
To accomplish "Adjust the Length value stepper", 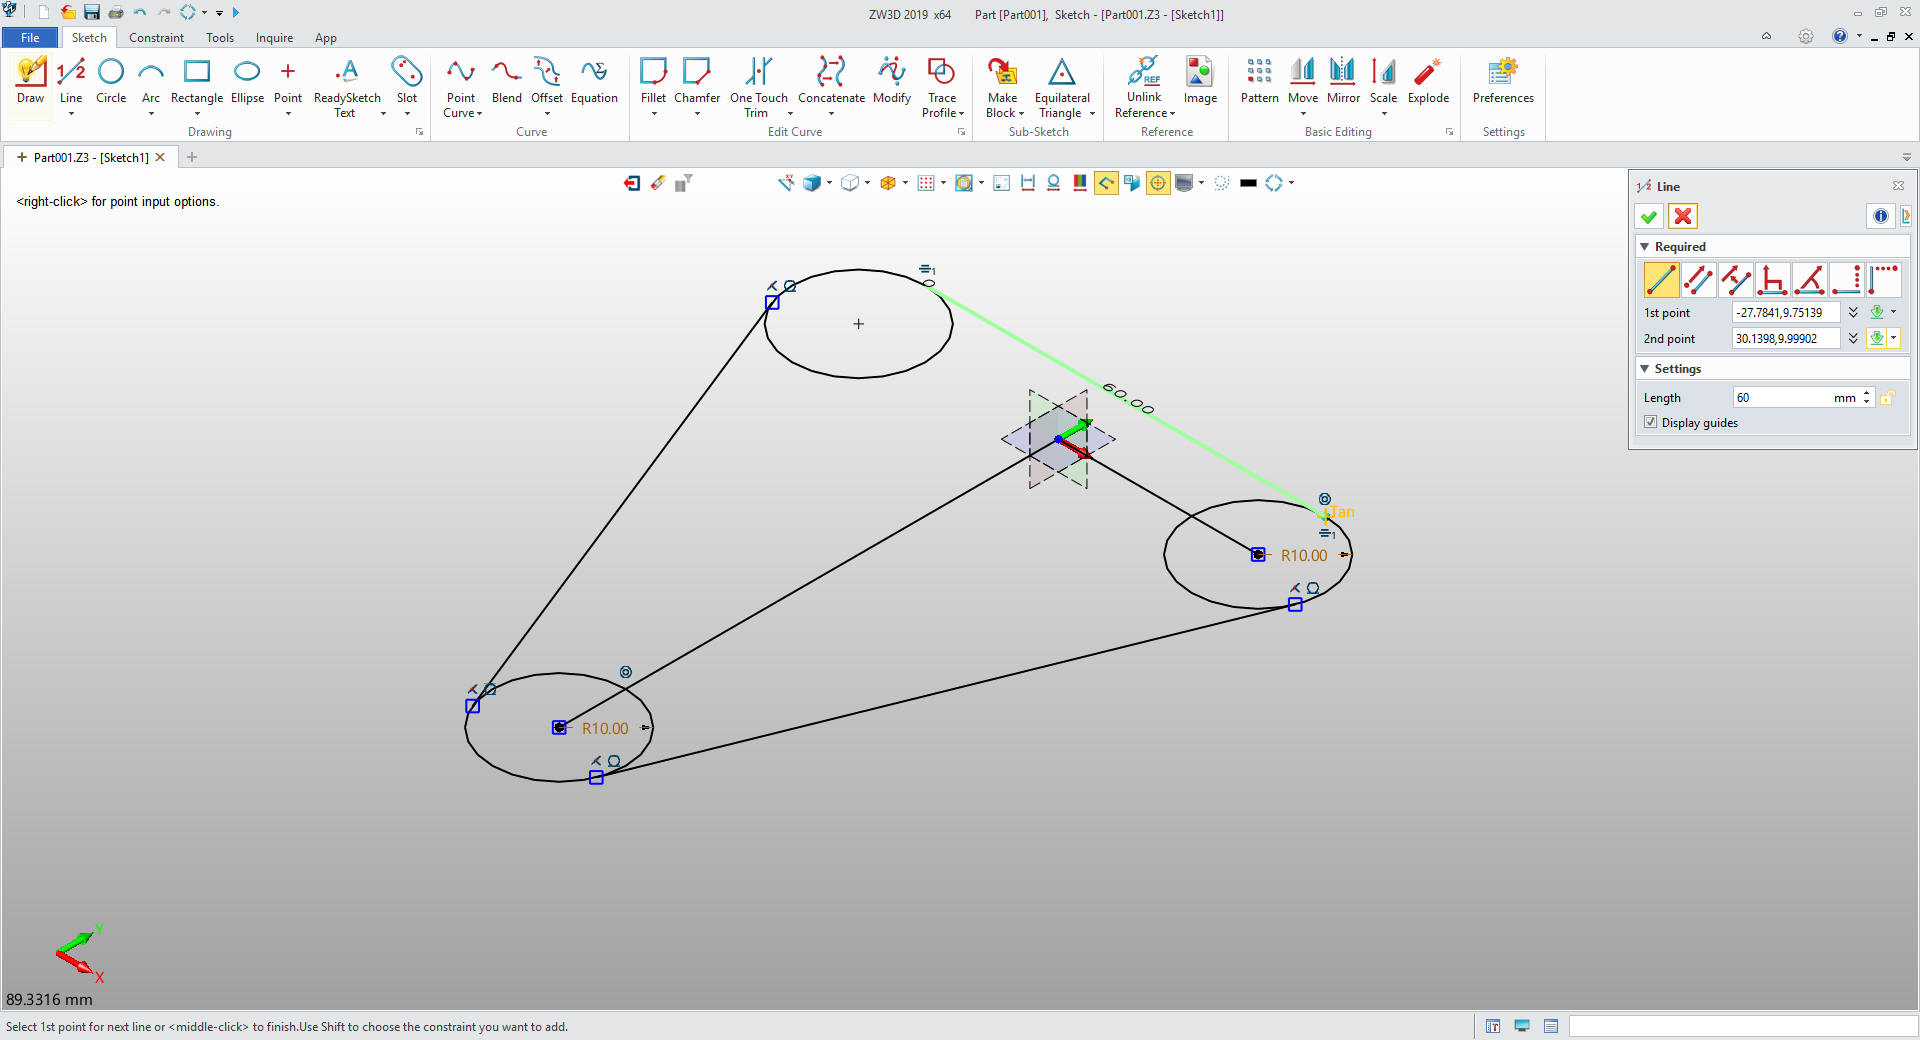I will pos(1867,398).
